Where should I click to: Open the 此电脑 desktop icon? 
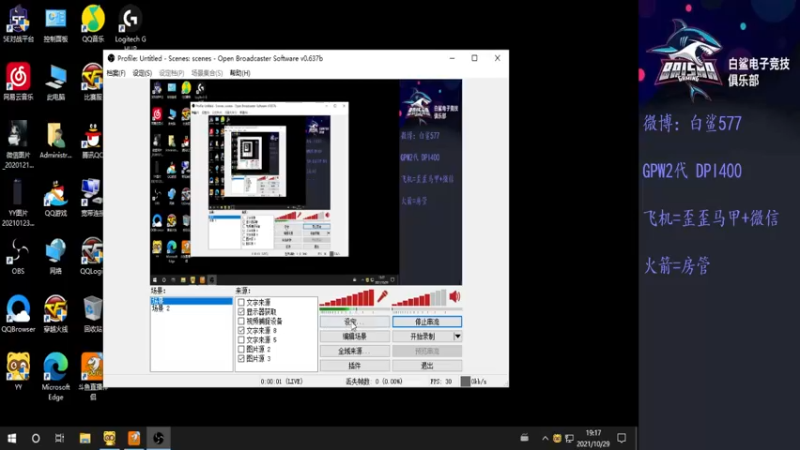pyautogui.click(x=56, y=82)
